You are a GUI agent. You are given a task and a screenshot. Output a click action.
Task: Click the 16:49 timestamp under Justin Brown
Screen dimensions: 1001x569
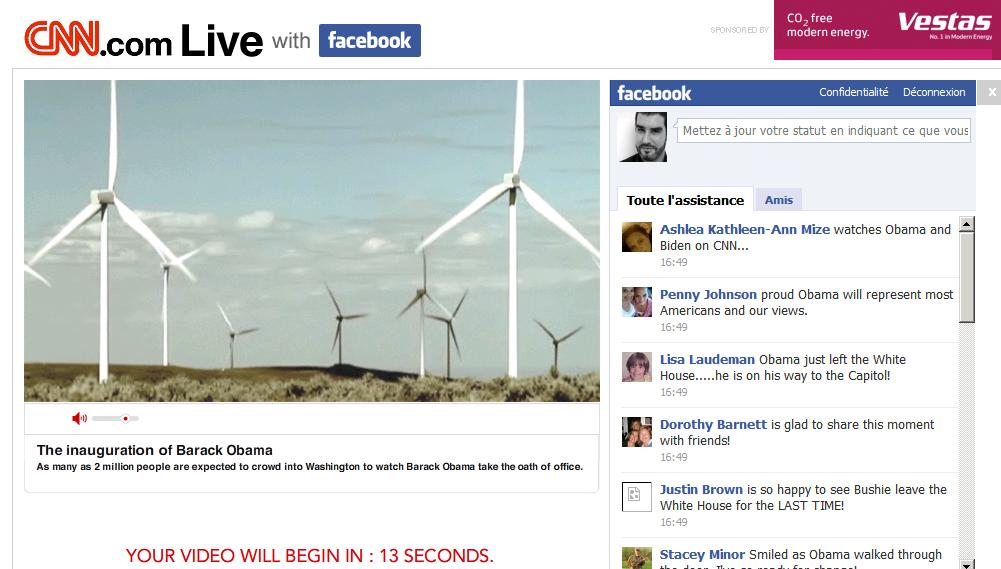click(x=674, y=522)
